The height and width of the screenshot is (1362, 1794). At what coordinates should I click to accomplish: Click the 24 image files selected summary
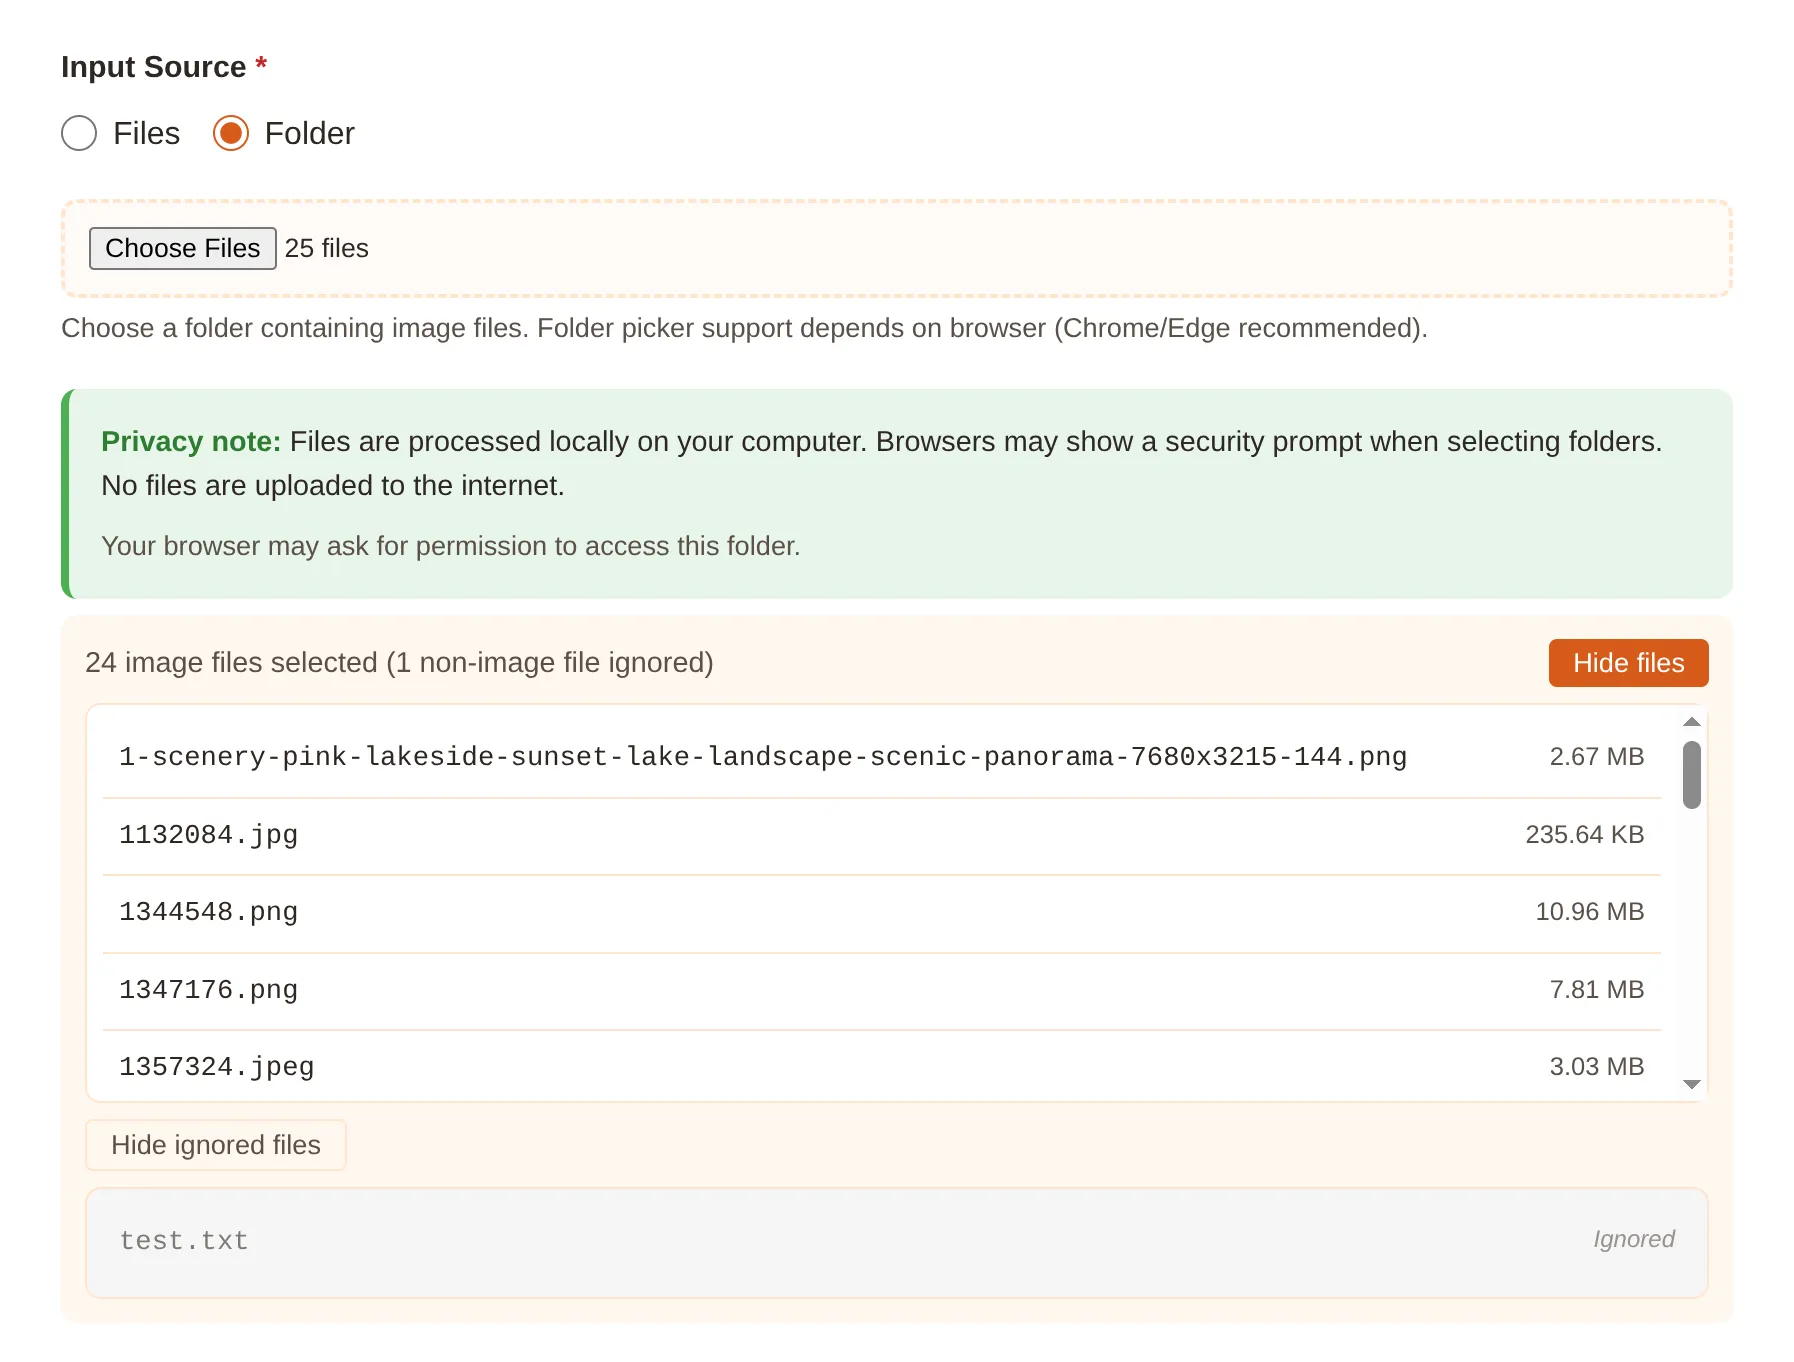click(399, 663)
